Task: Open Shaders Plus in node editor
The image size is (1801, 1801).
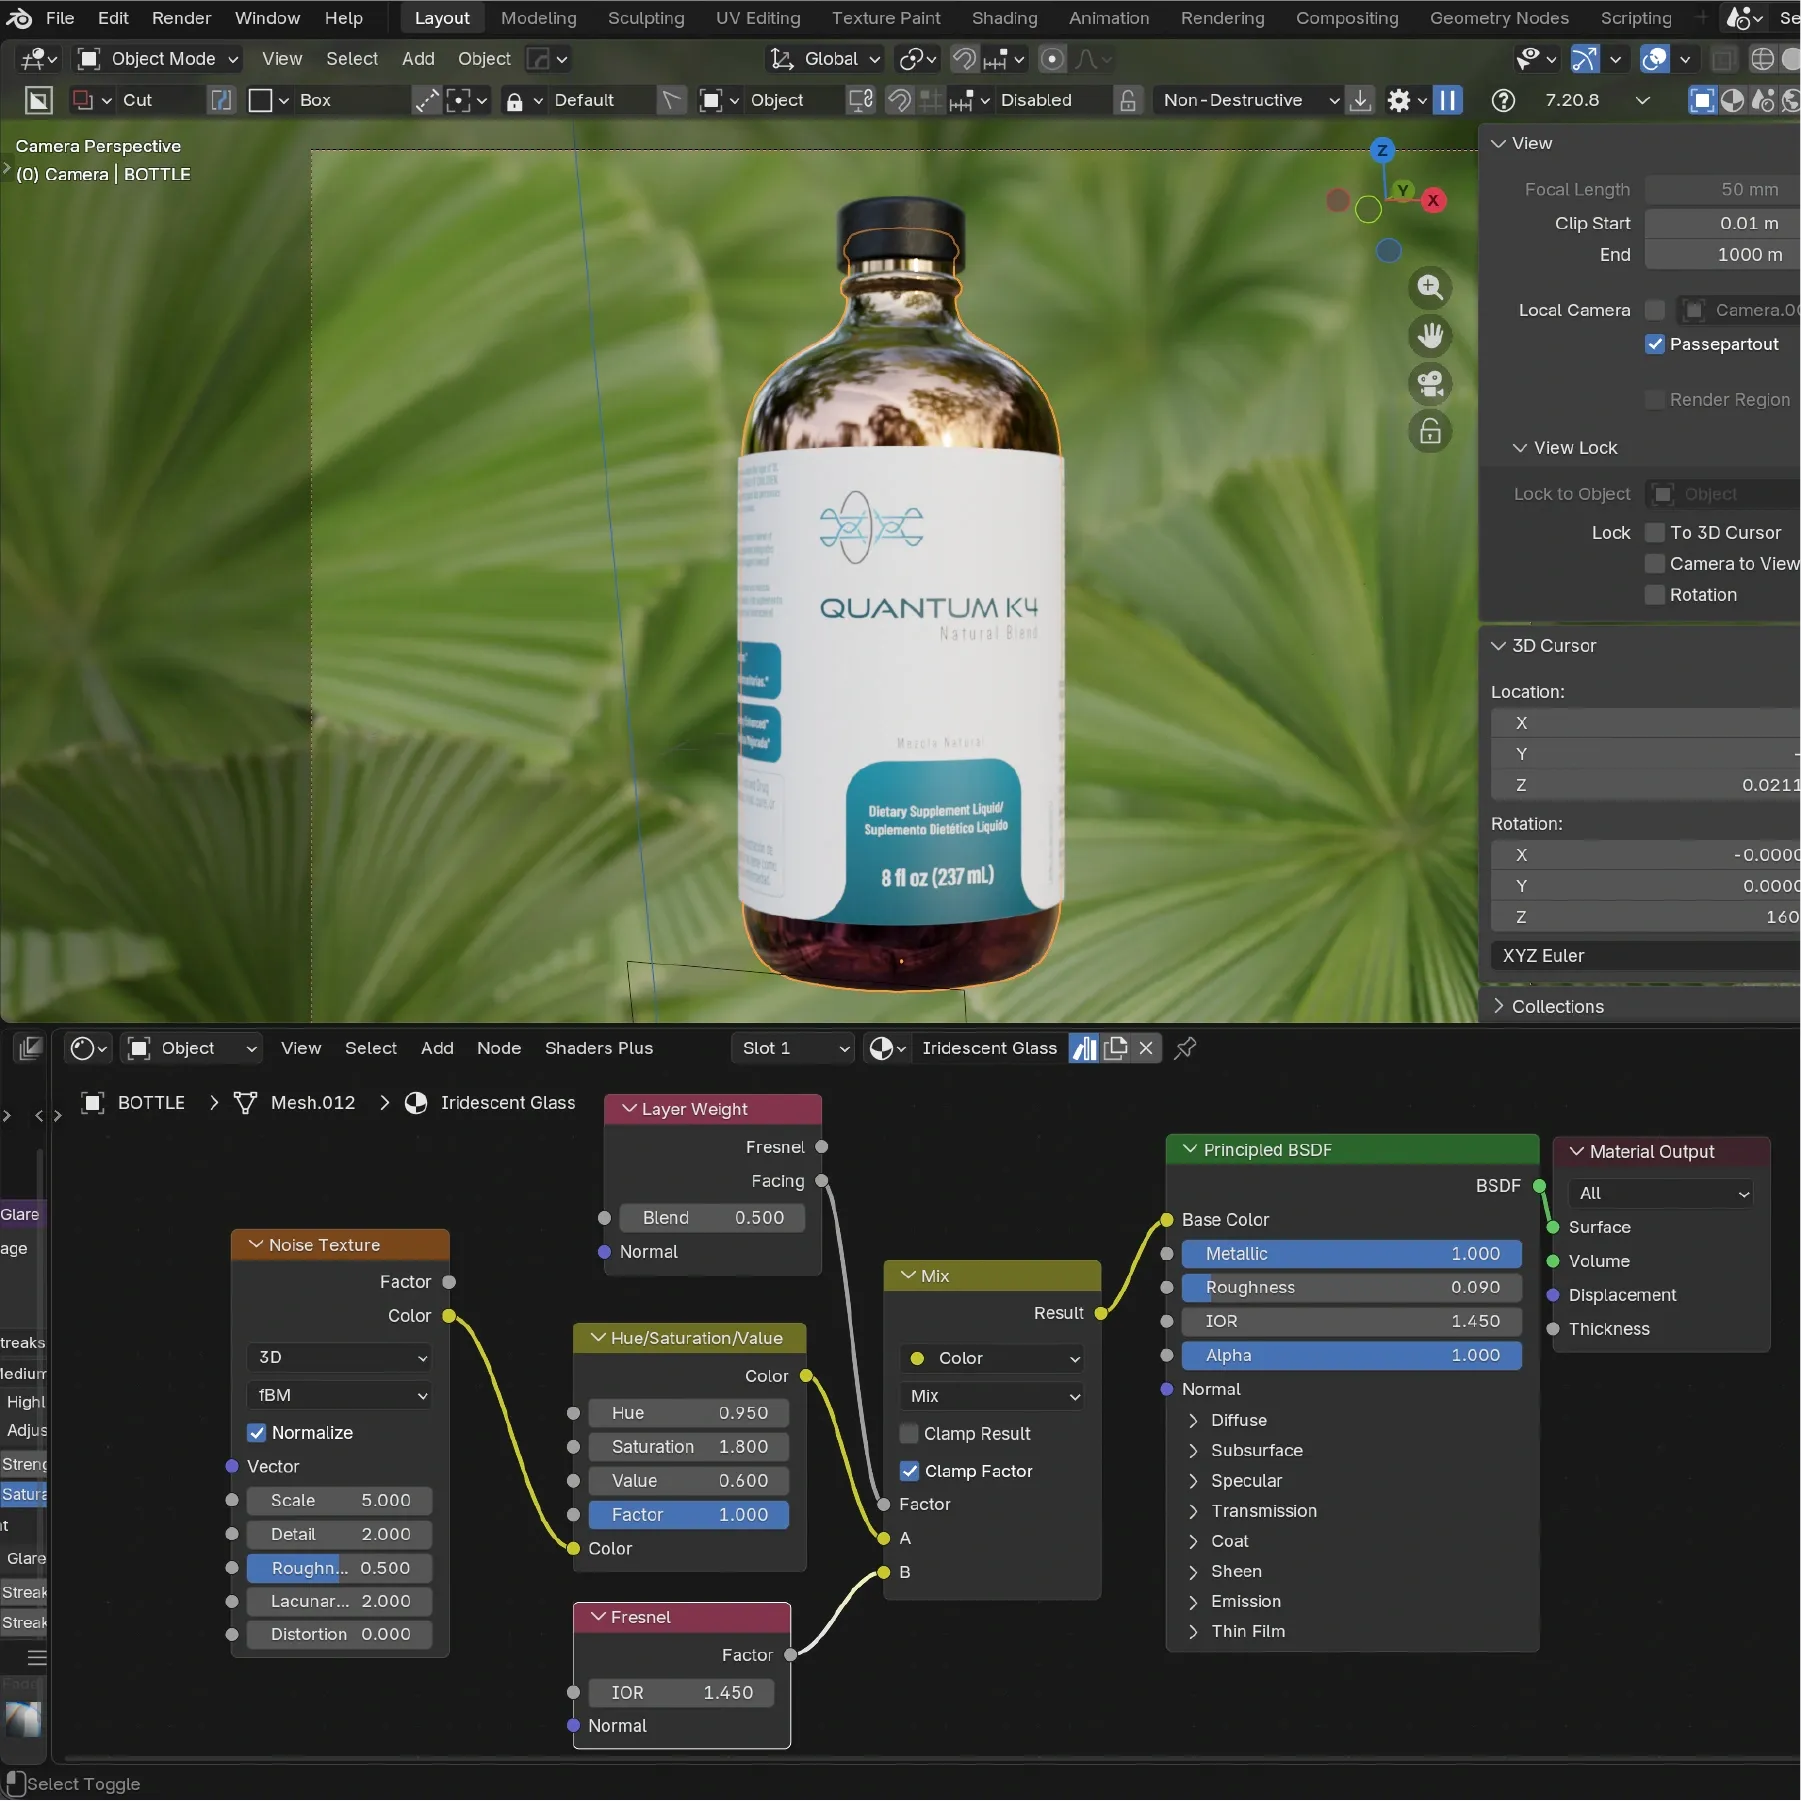Action: click(x=598, y=1048)
